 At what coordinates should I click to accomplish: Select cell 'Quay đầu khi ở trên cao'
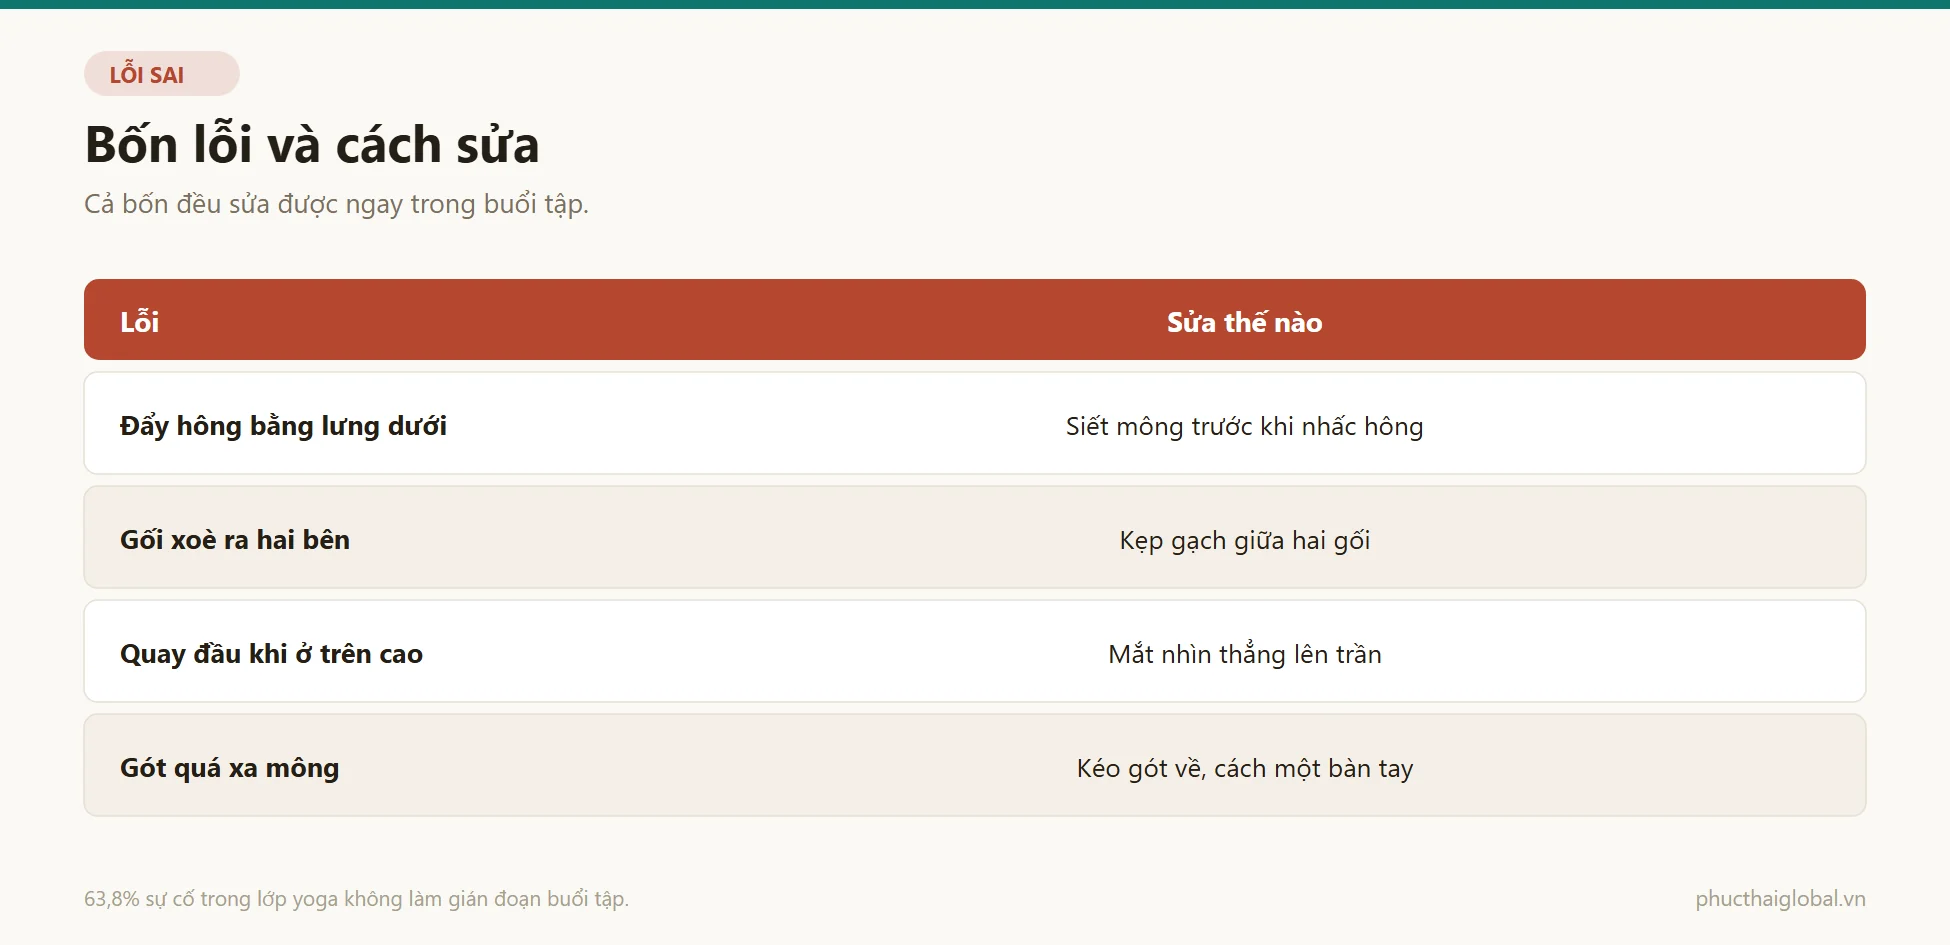point(271,654)
